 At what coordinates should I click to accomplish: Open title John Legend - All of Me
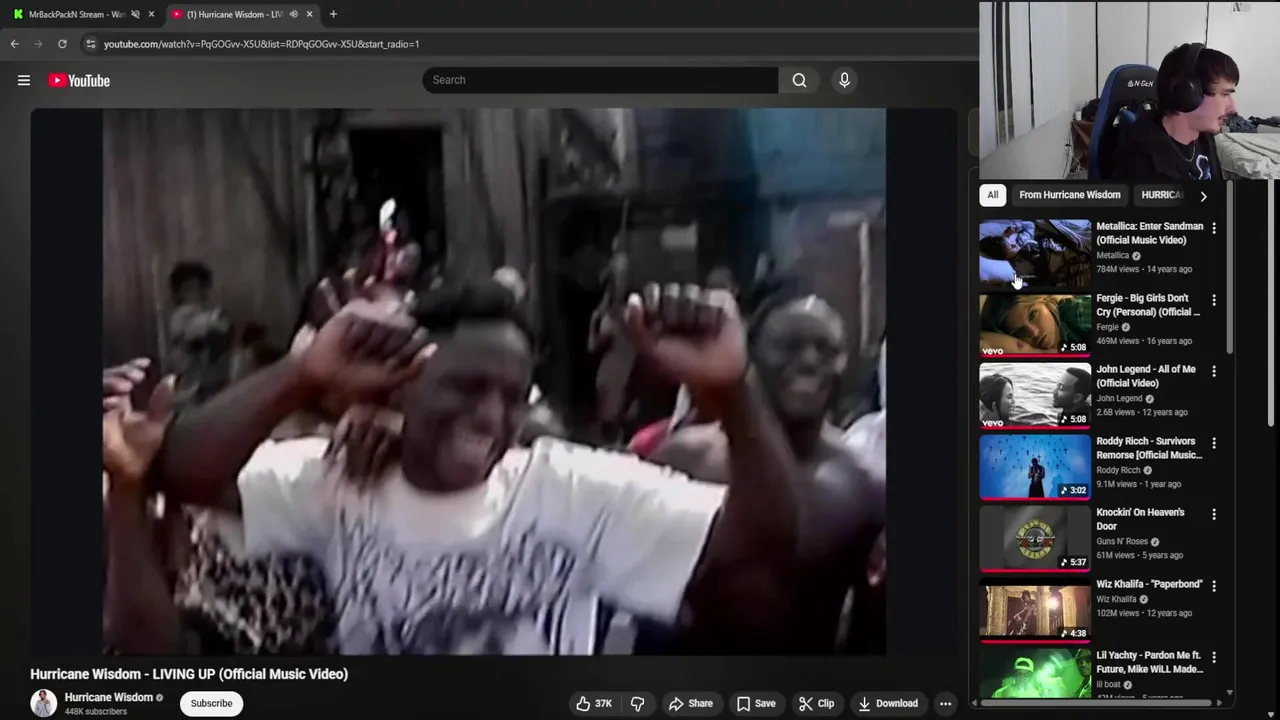pos(1146,376)
